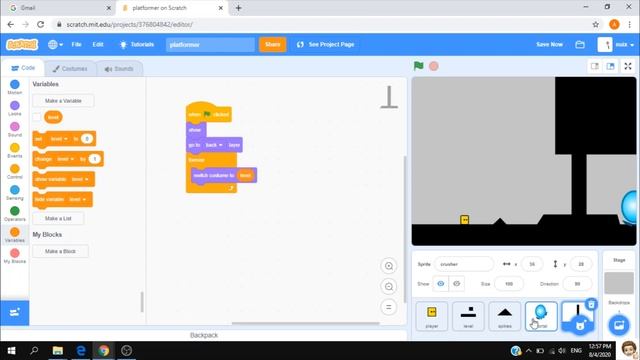
Task: Click the red stop button
Action: pos(434,66)
